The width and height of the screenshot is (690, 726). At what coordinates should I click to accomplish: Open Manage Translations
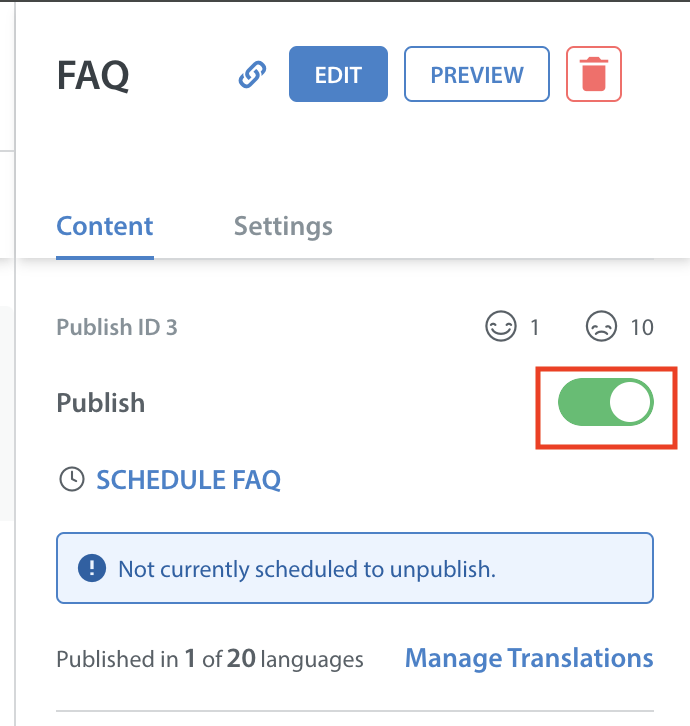(529, 658)
